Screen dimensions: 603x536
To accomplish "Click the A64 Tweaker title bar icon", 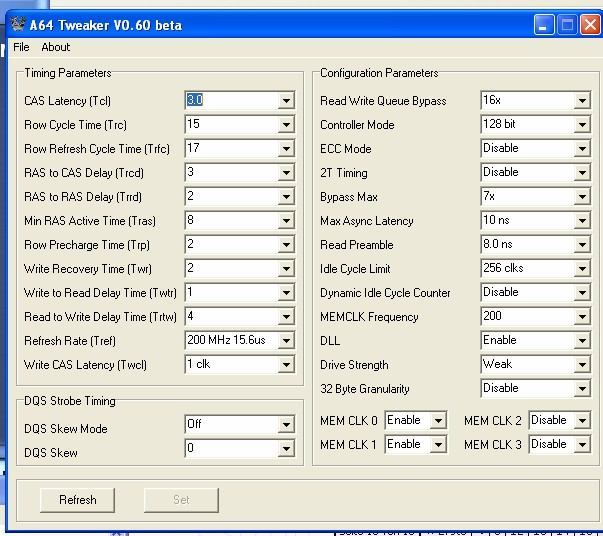I will click(x=17, y=25).
